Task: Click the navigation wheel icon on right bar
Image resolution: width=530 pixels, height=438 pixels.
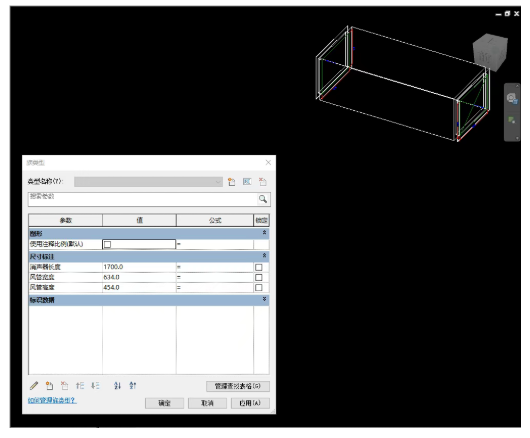Action: click(x=512, y=99)
